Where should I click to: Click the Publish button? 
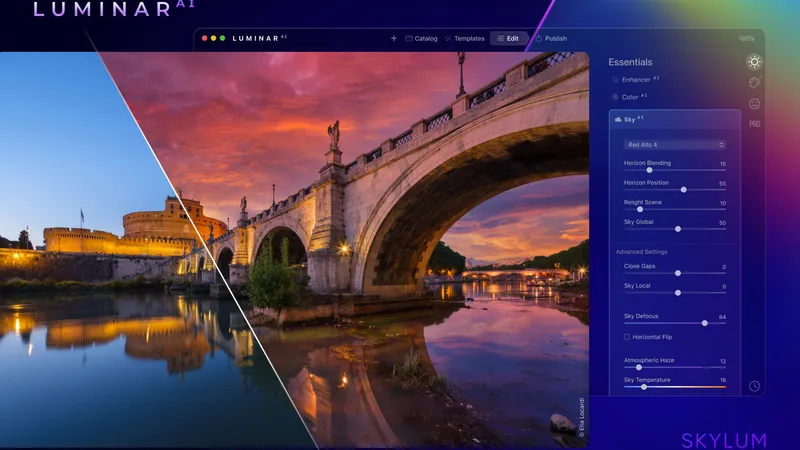[x=551, y=38]
